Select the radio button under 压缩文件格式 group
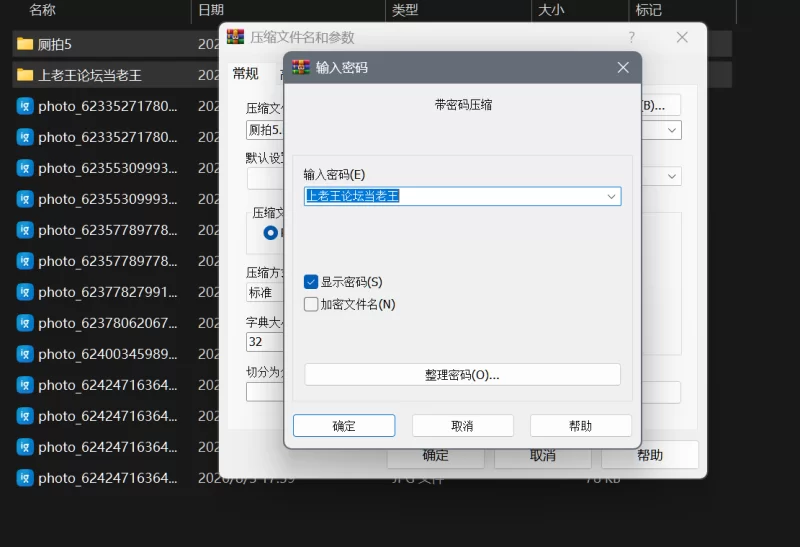Screen dimensions: 800x547 pyautogui.click(x=270, y=233)
